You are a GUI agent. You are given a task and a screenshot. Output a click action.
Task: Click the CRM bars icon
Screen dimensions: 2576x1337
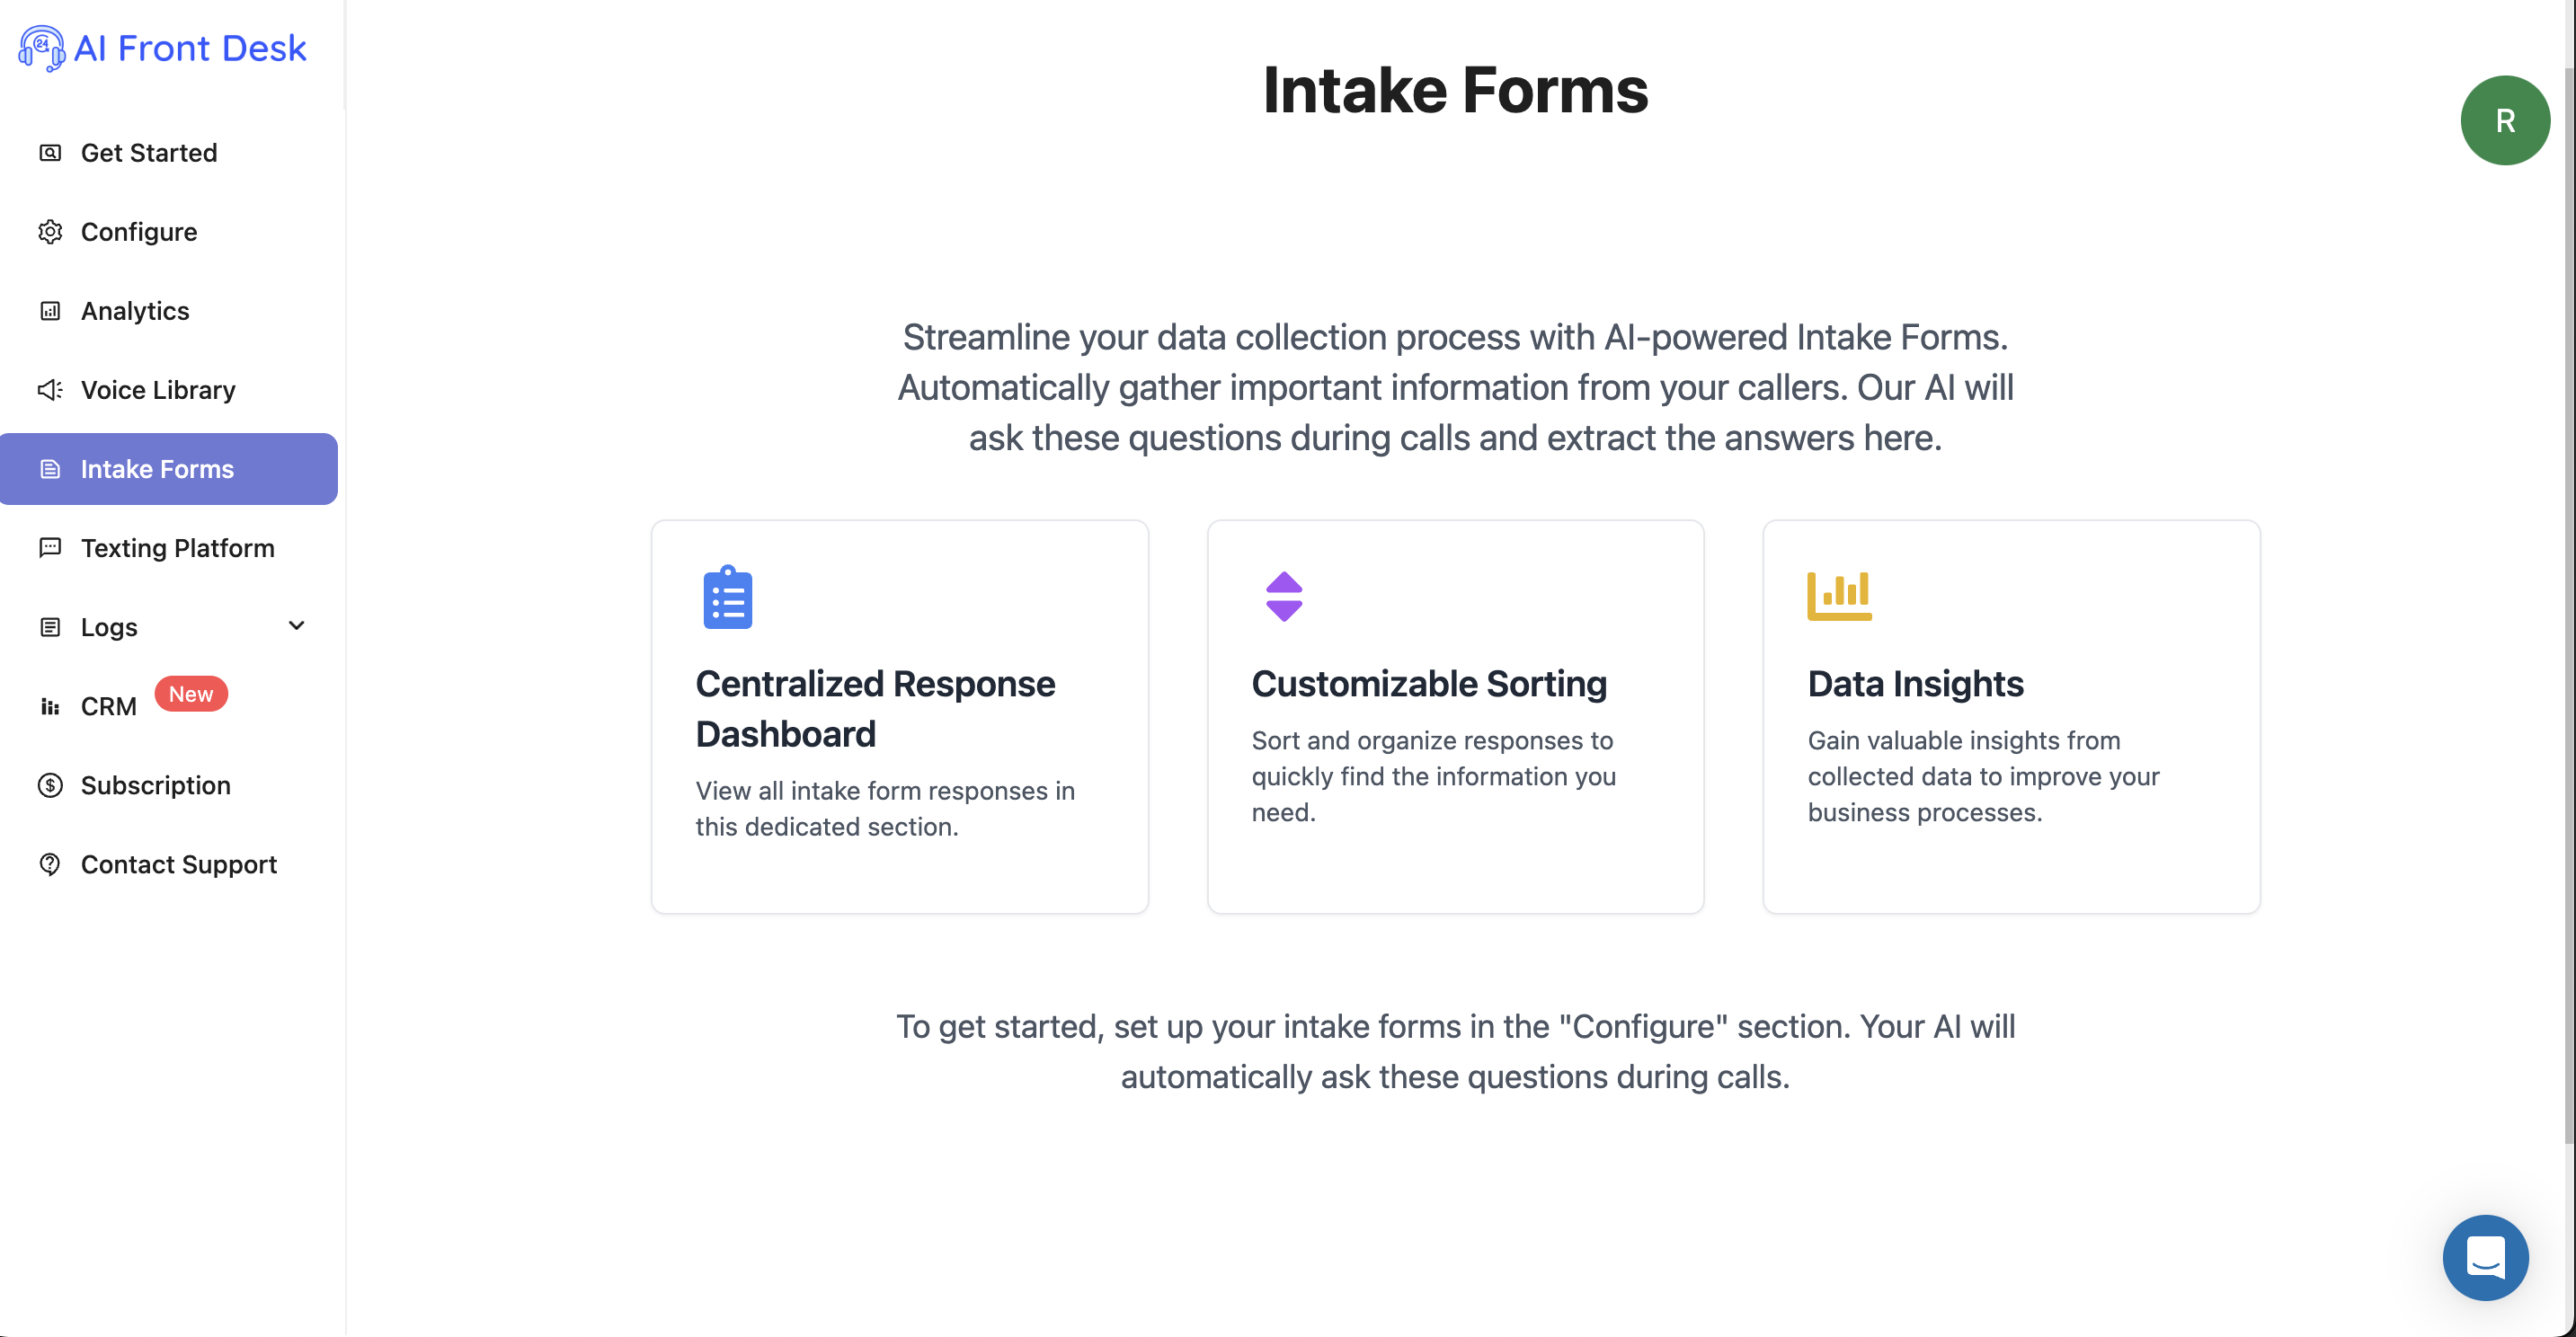click(50, 706)
